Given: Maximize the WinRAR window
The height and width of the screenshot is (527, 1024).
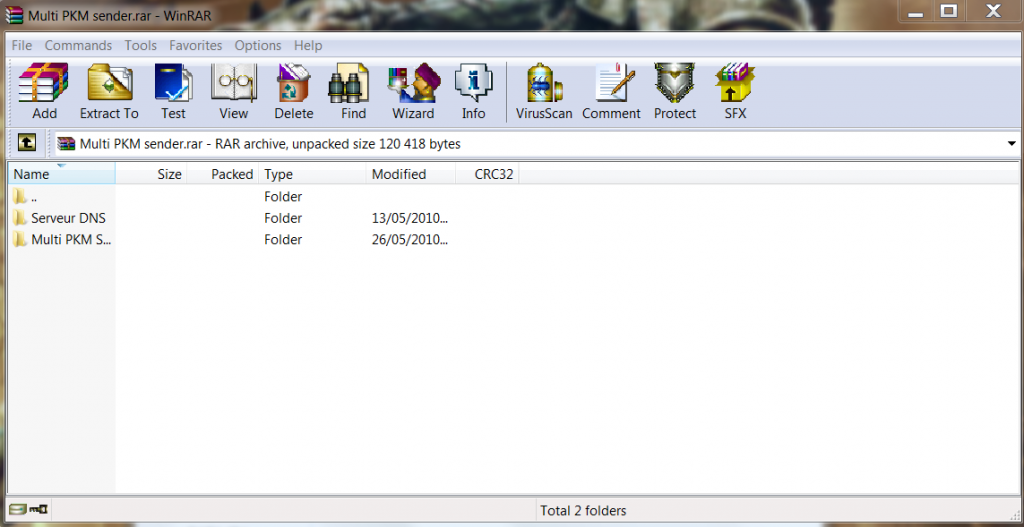Looking at the screenshot, I should pos(949,11).
